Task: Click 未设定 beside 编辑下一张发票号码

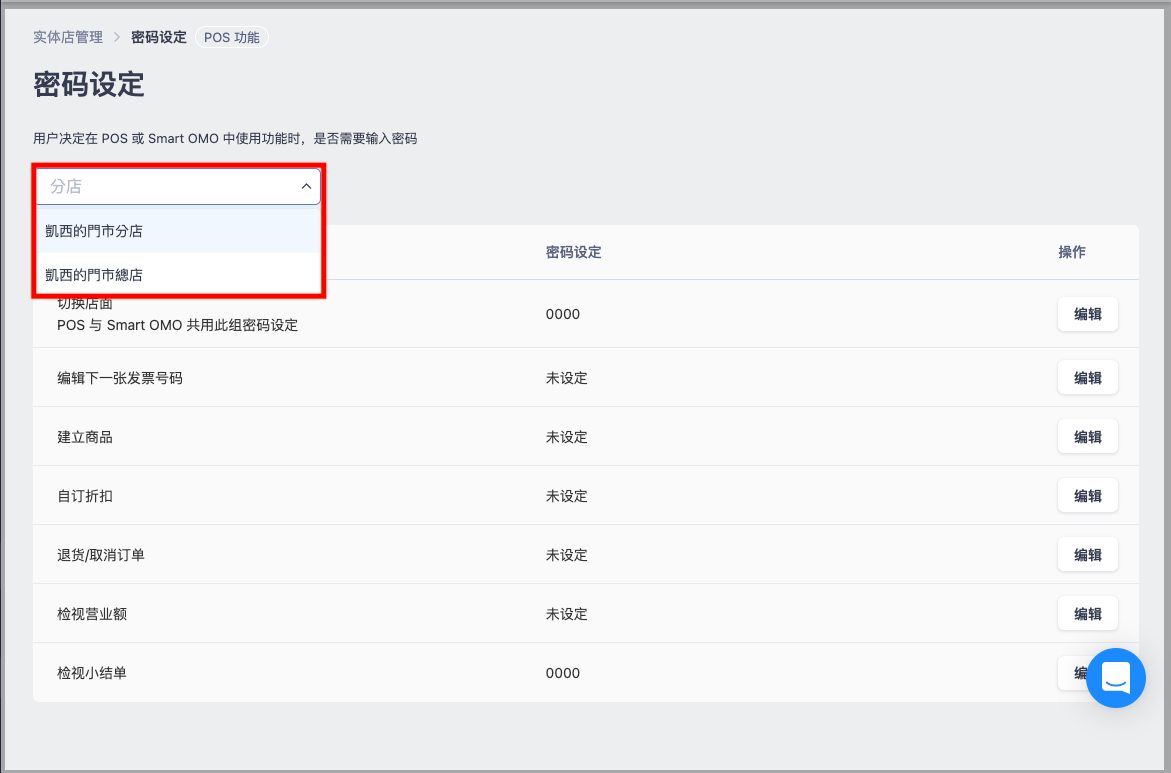Action: [x=567, y=378]
